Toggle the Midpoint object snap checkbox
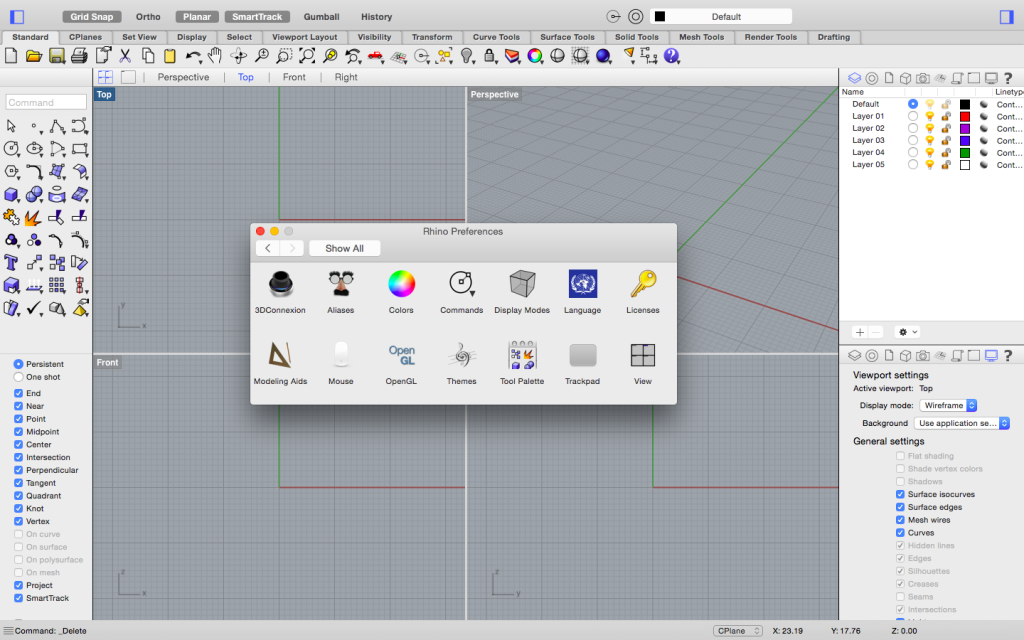Image resolution: width=1024 pixels, height=640 pixels. (x=18, y=432)
